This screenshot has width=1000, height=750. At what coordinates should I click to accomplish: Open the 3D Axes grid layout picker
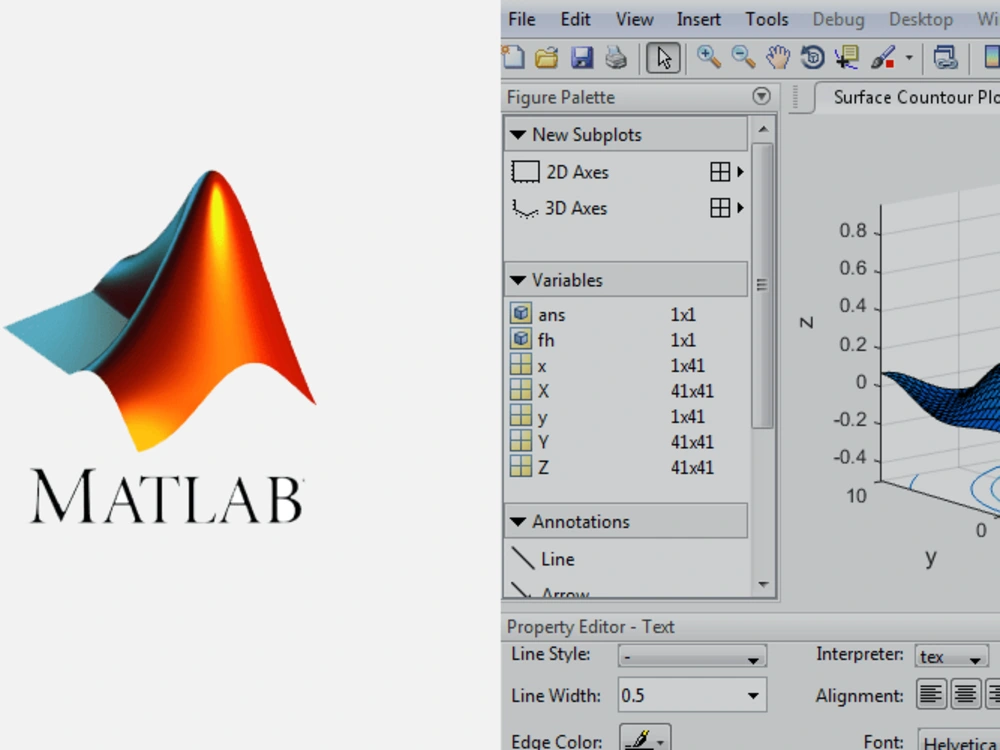pos(727,208)
